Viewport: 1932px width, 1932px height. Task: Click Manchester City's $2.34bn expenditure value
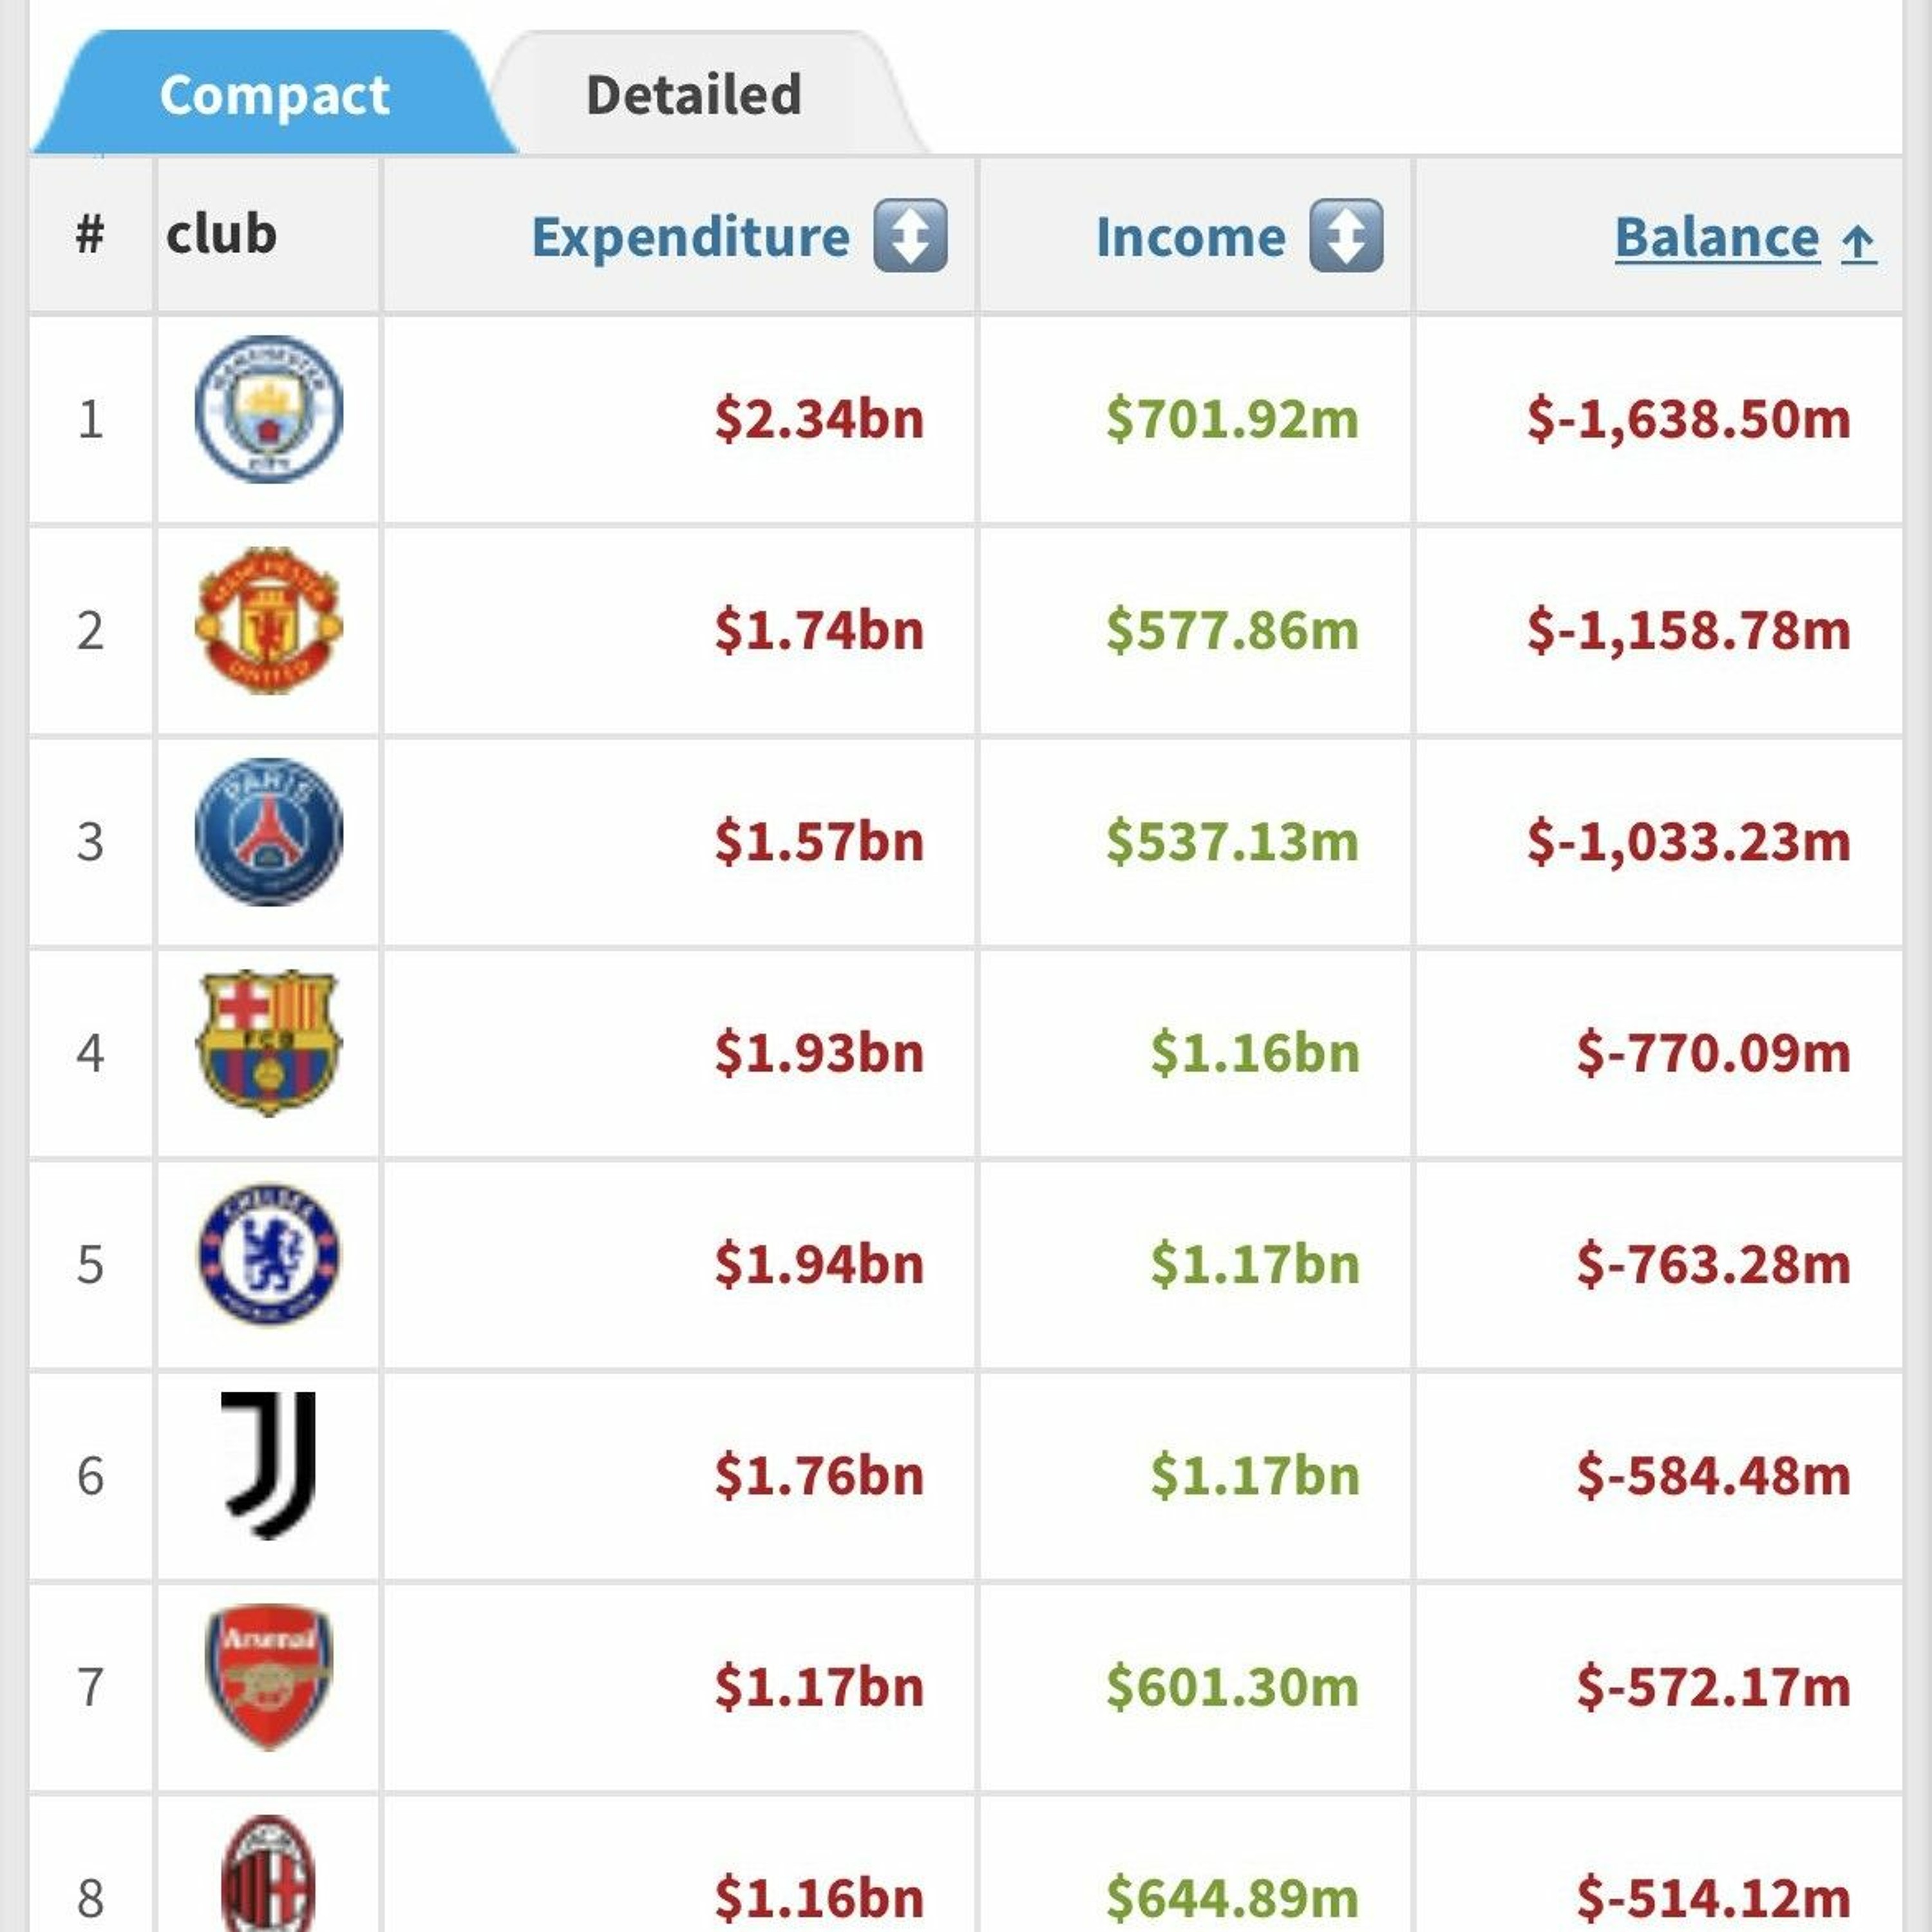818,419
